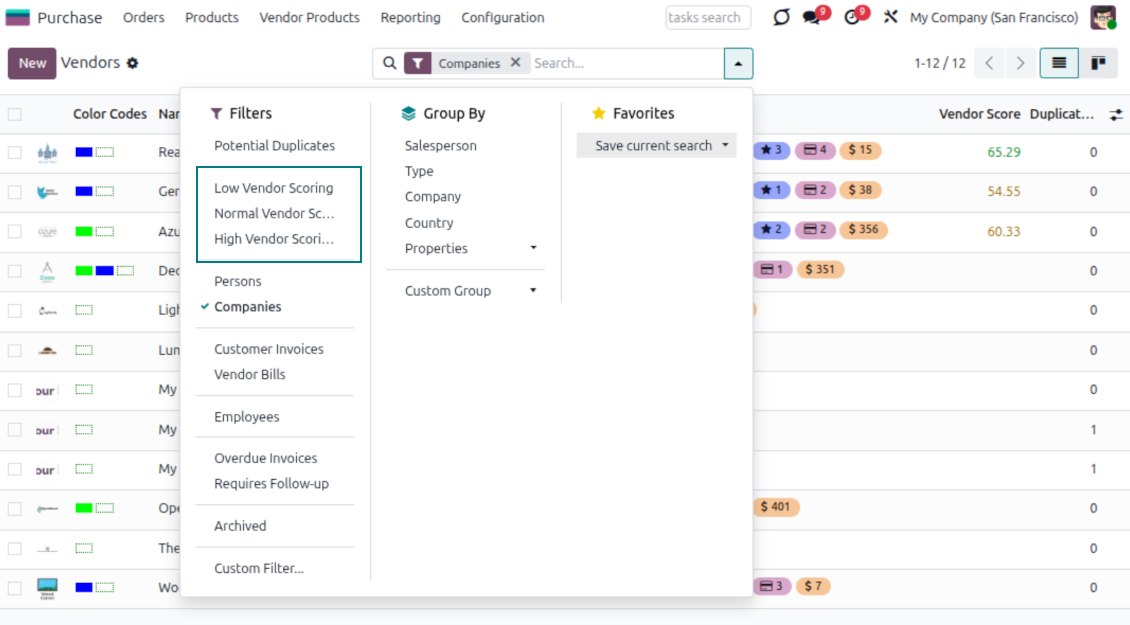Open the Reporting menu
The height and width of the screenshot is (625, 1130).
click(x=410, y=18)
